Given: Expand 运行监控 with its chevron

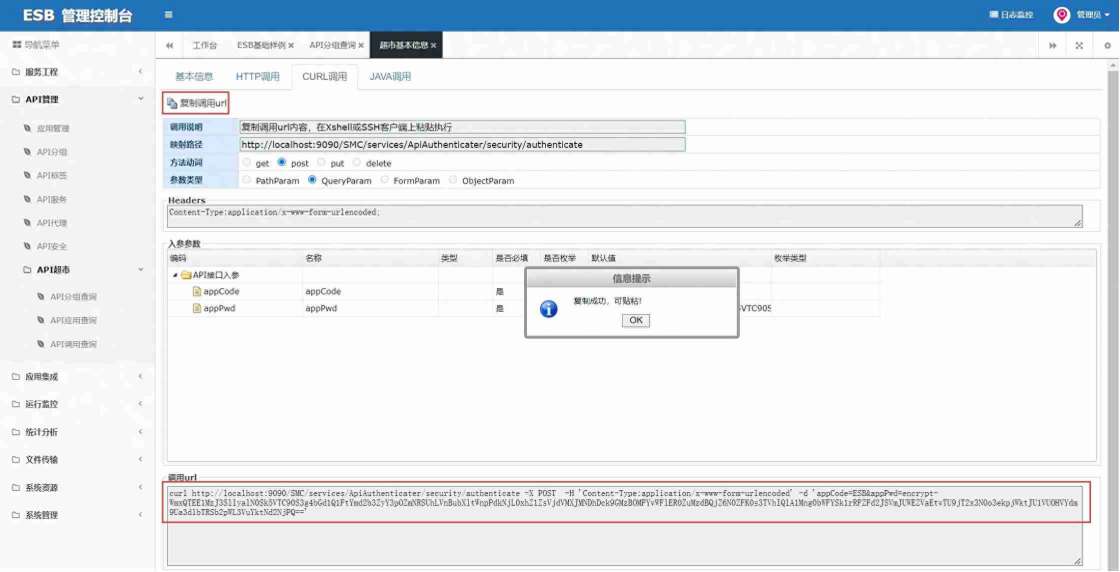Looking at the screenshot, I should (141, 403).
